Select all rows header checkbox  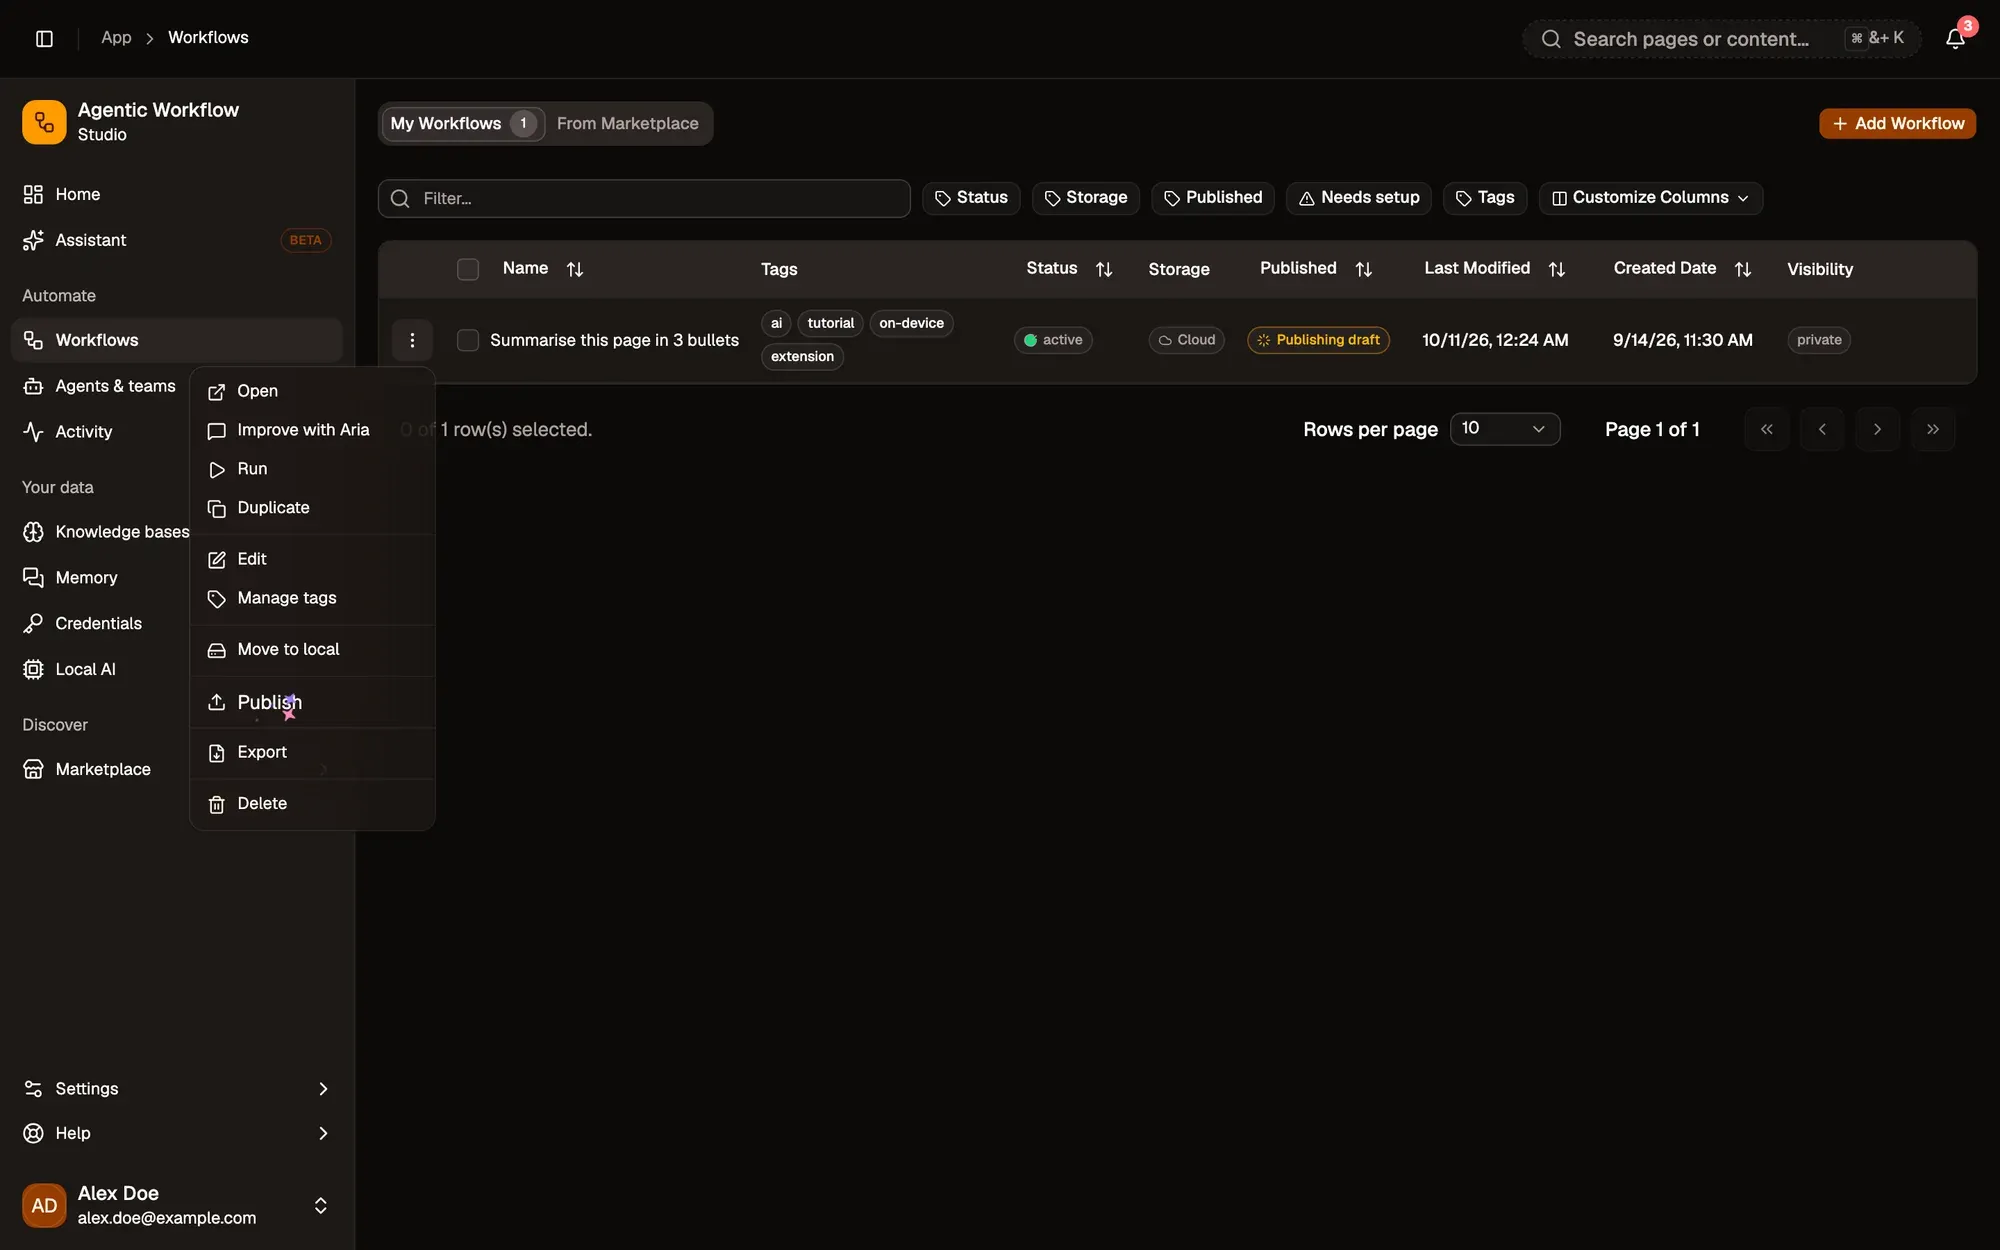tap(468, 269)
